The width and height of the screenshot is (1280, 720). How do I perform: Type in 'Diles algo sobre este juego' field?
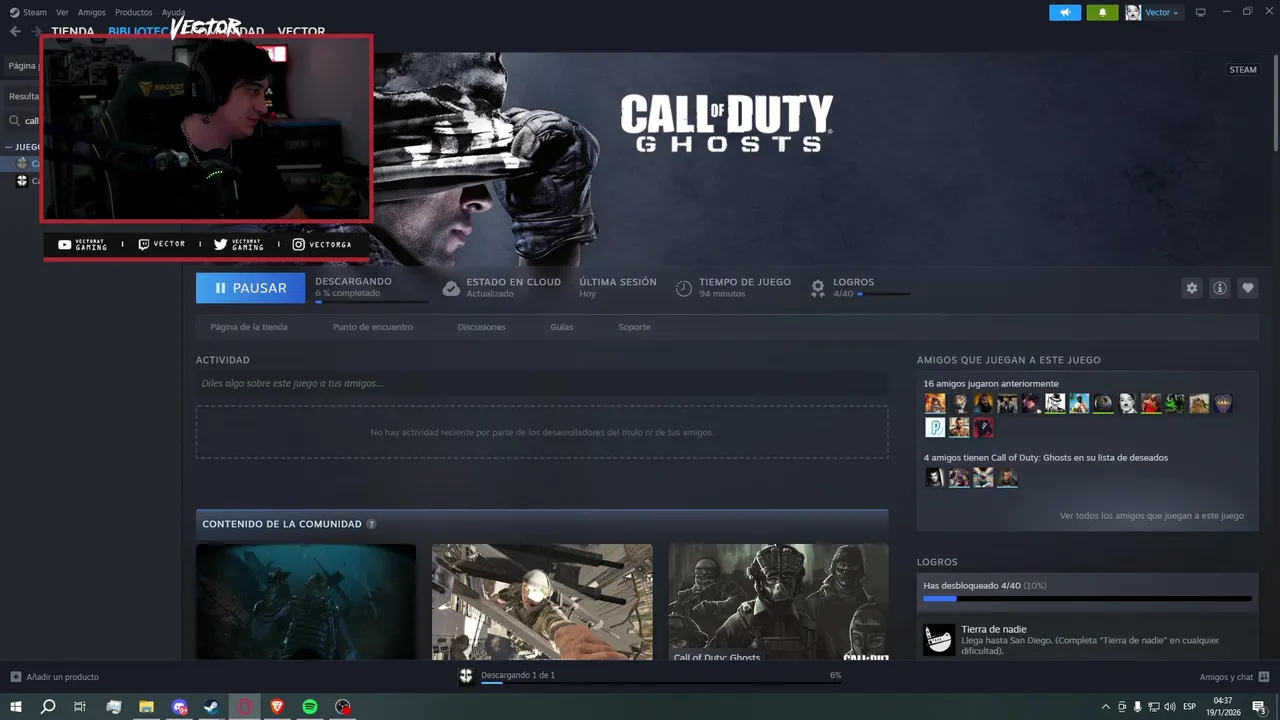click(542, 383)
